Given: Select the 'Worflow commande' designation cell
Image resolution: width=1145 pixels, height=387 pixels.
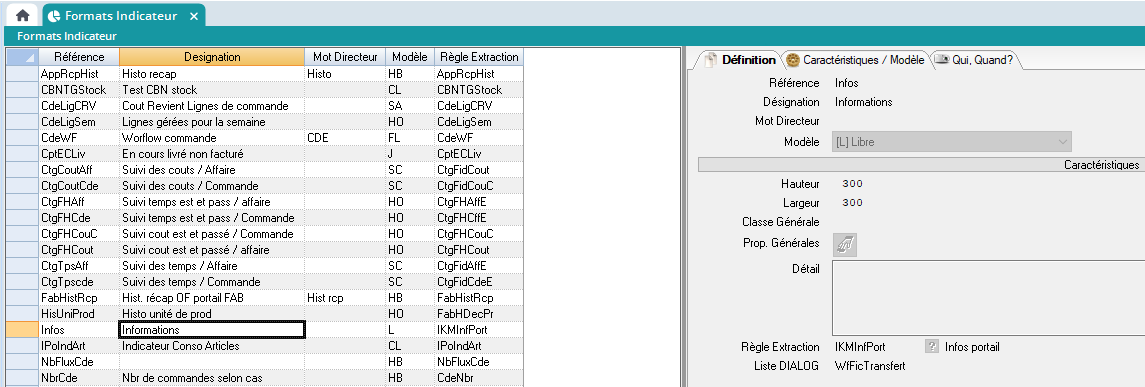Looking at the screenshot, I should pyautogui.click(x=212, y=138).
